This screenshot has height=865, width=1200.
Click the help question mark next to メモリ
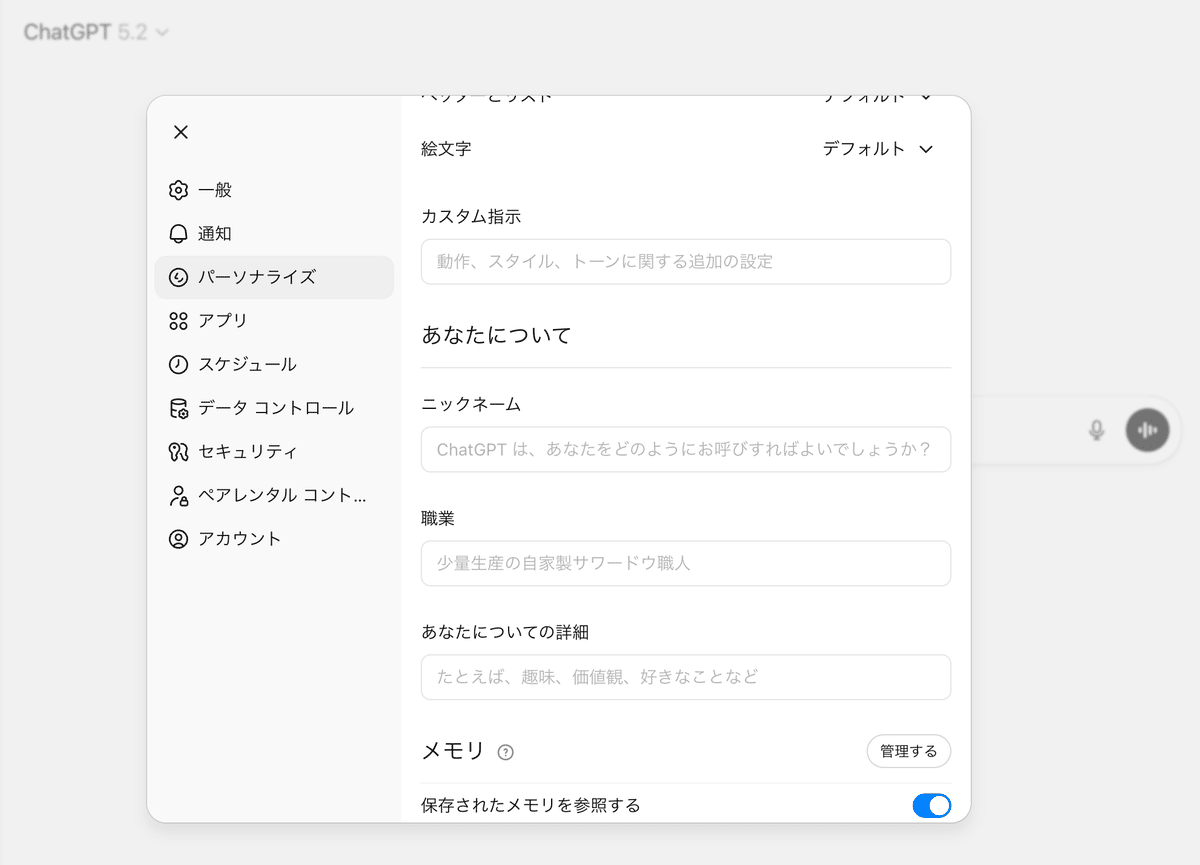tap(506, 752)
